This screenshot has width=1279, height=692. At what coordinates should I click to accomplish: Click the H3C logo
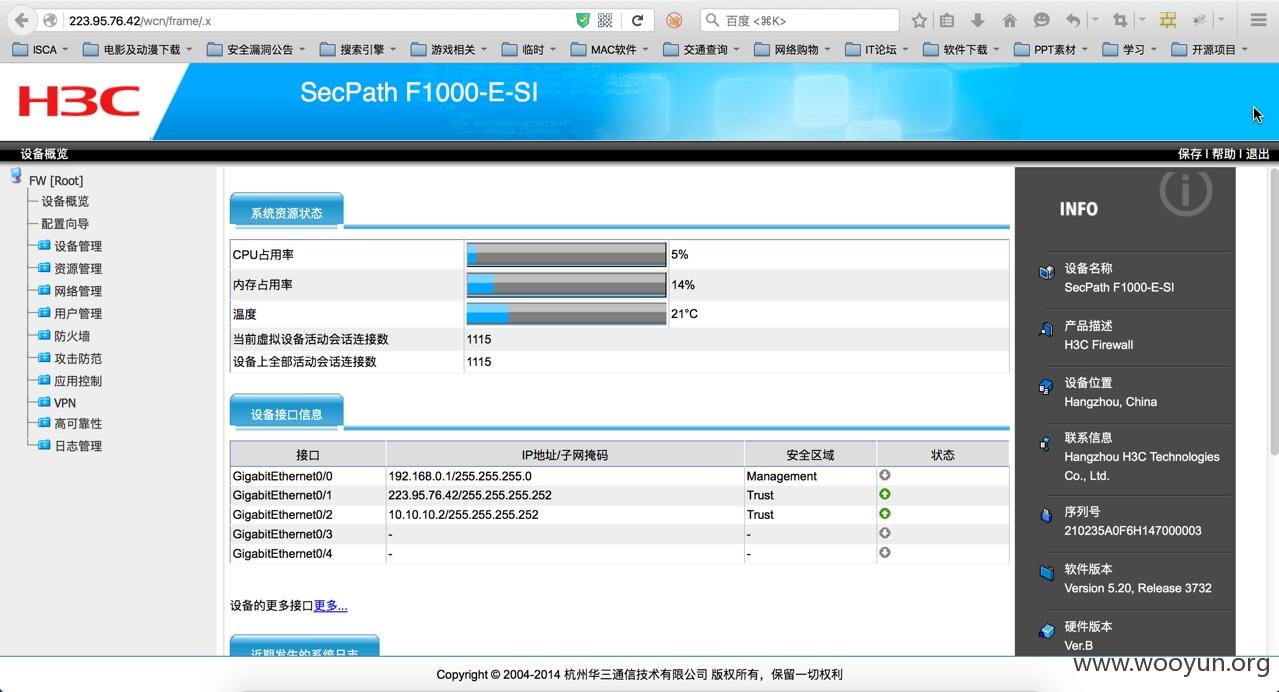tap(79, 101)
